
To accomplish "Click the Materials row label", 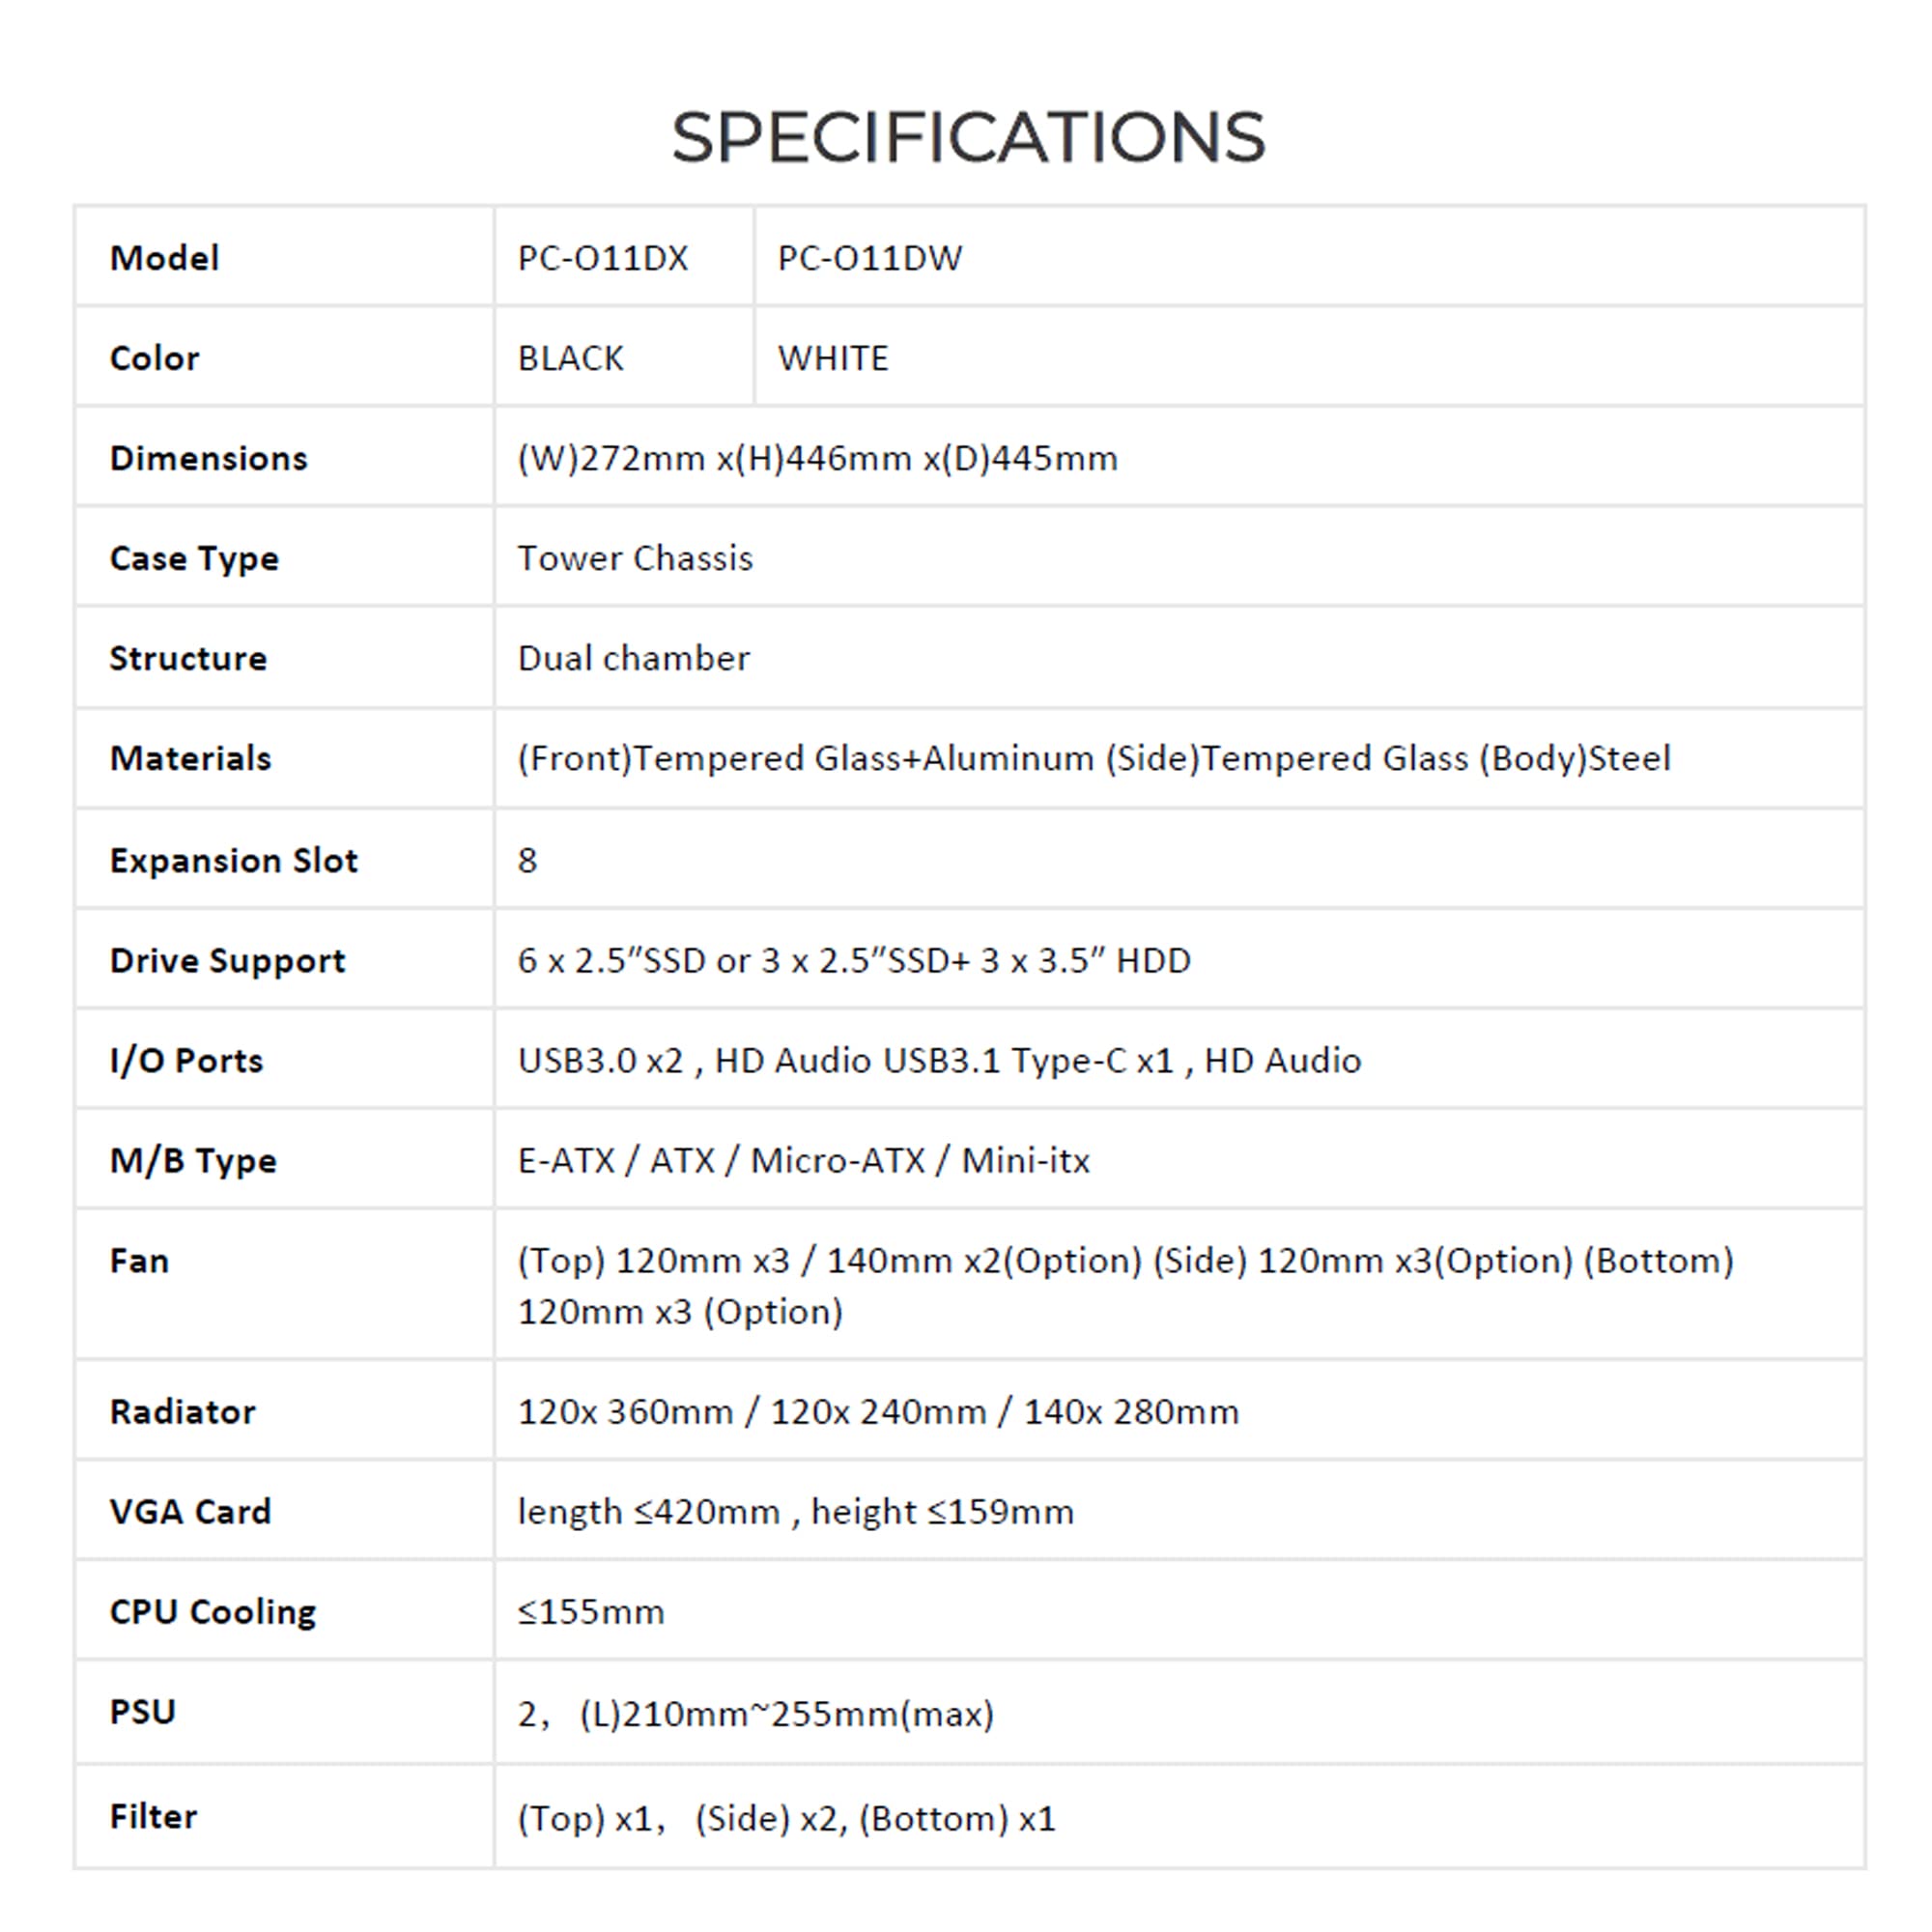I will pyautogui.click(x=190, y=758).
